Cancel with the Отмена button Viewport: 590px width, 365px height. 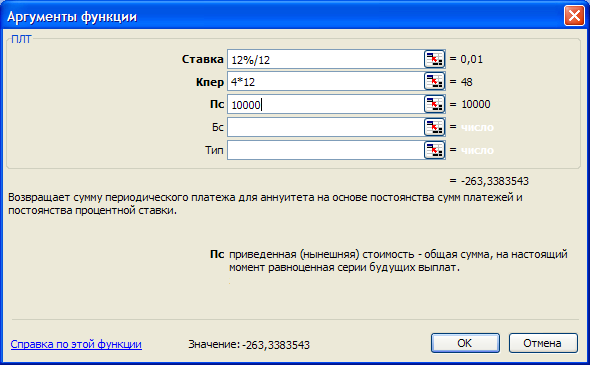pos(543,343)
